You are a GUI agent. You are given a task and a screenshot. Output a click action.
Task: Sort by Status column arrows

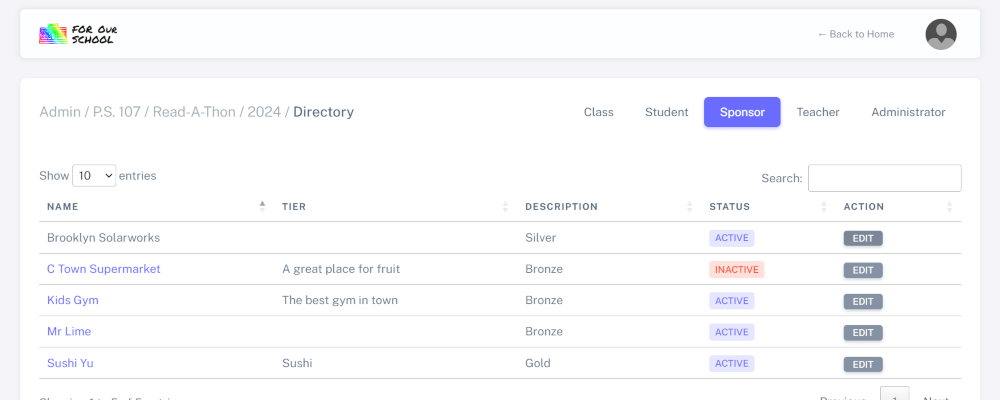point(824,206)
